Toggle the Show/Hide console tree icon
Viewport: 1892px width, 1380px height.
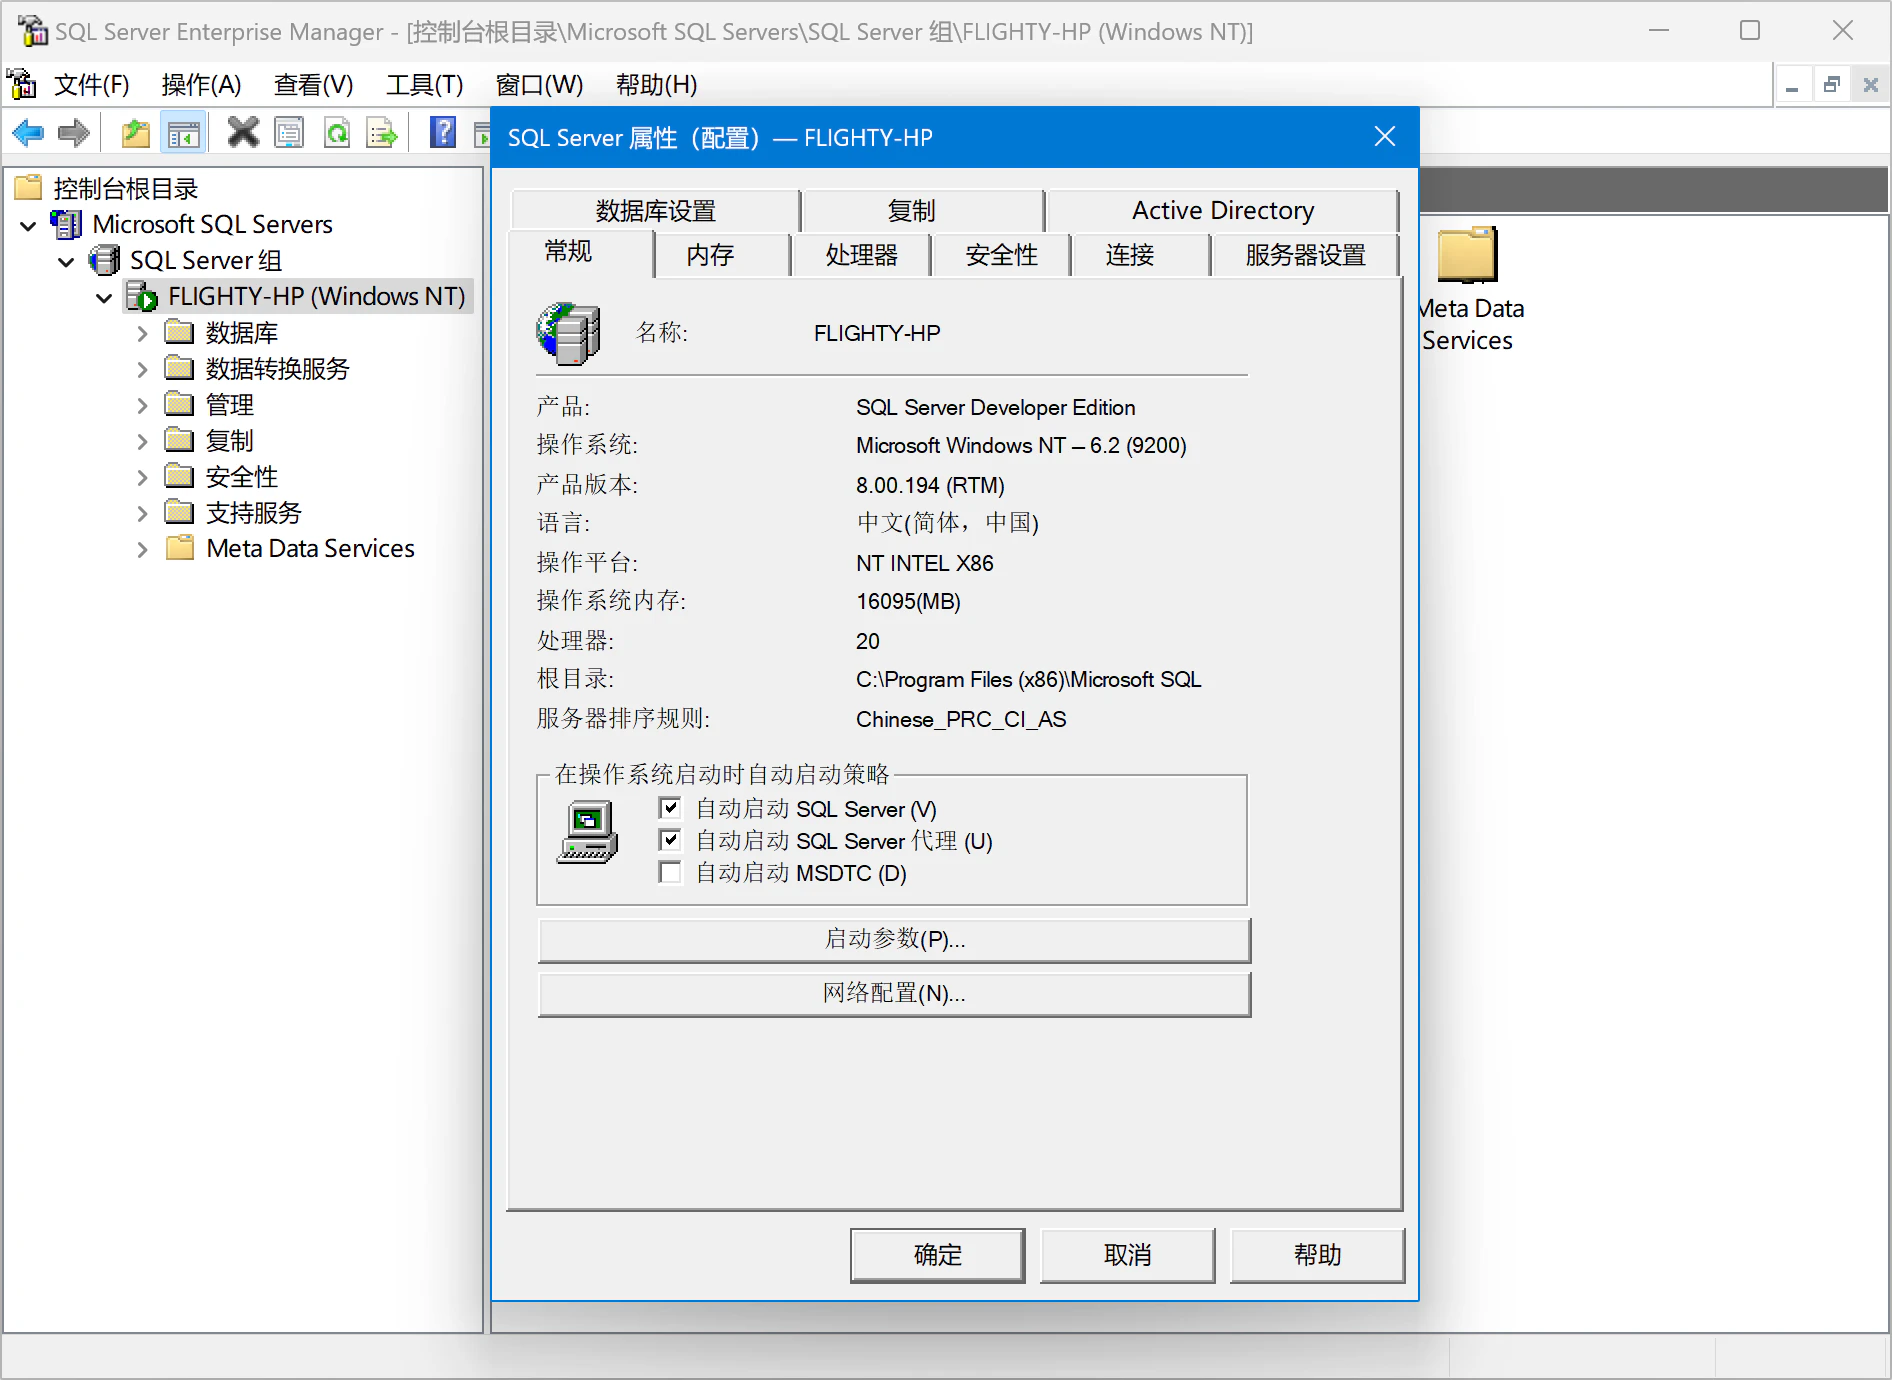(184, 132)
